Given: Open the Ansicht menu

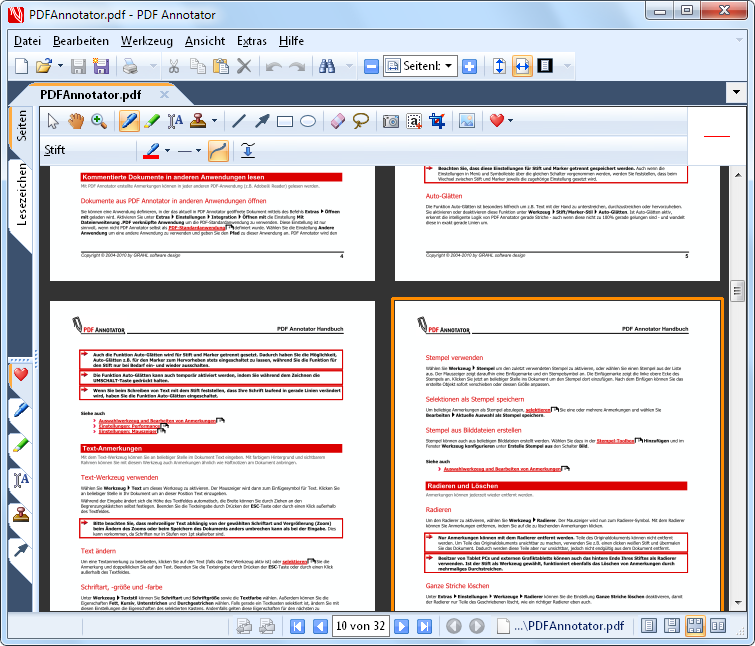Looking at the screenshot, I should (x=205, y=41).
